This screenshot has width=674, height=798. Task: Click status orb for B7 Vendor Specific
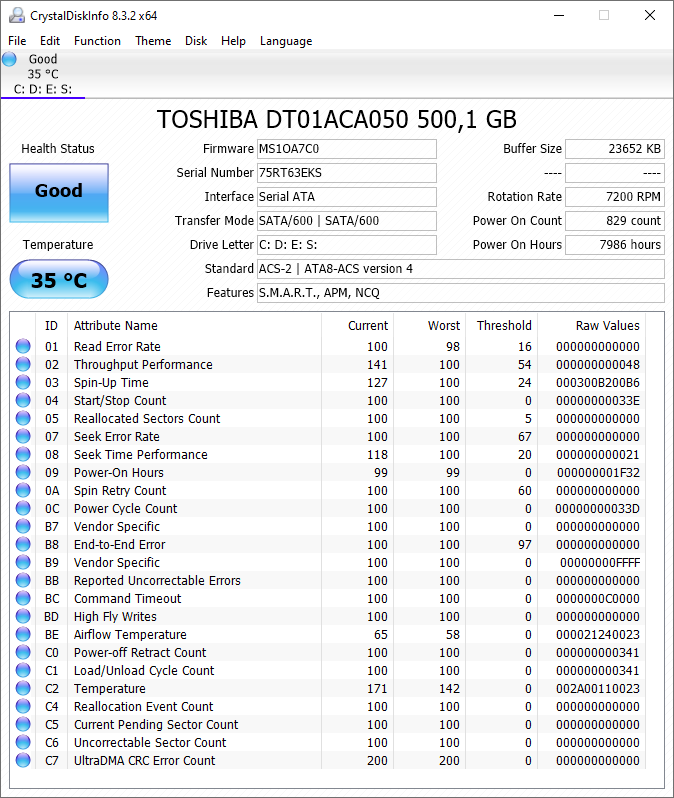tap(23, 526)
